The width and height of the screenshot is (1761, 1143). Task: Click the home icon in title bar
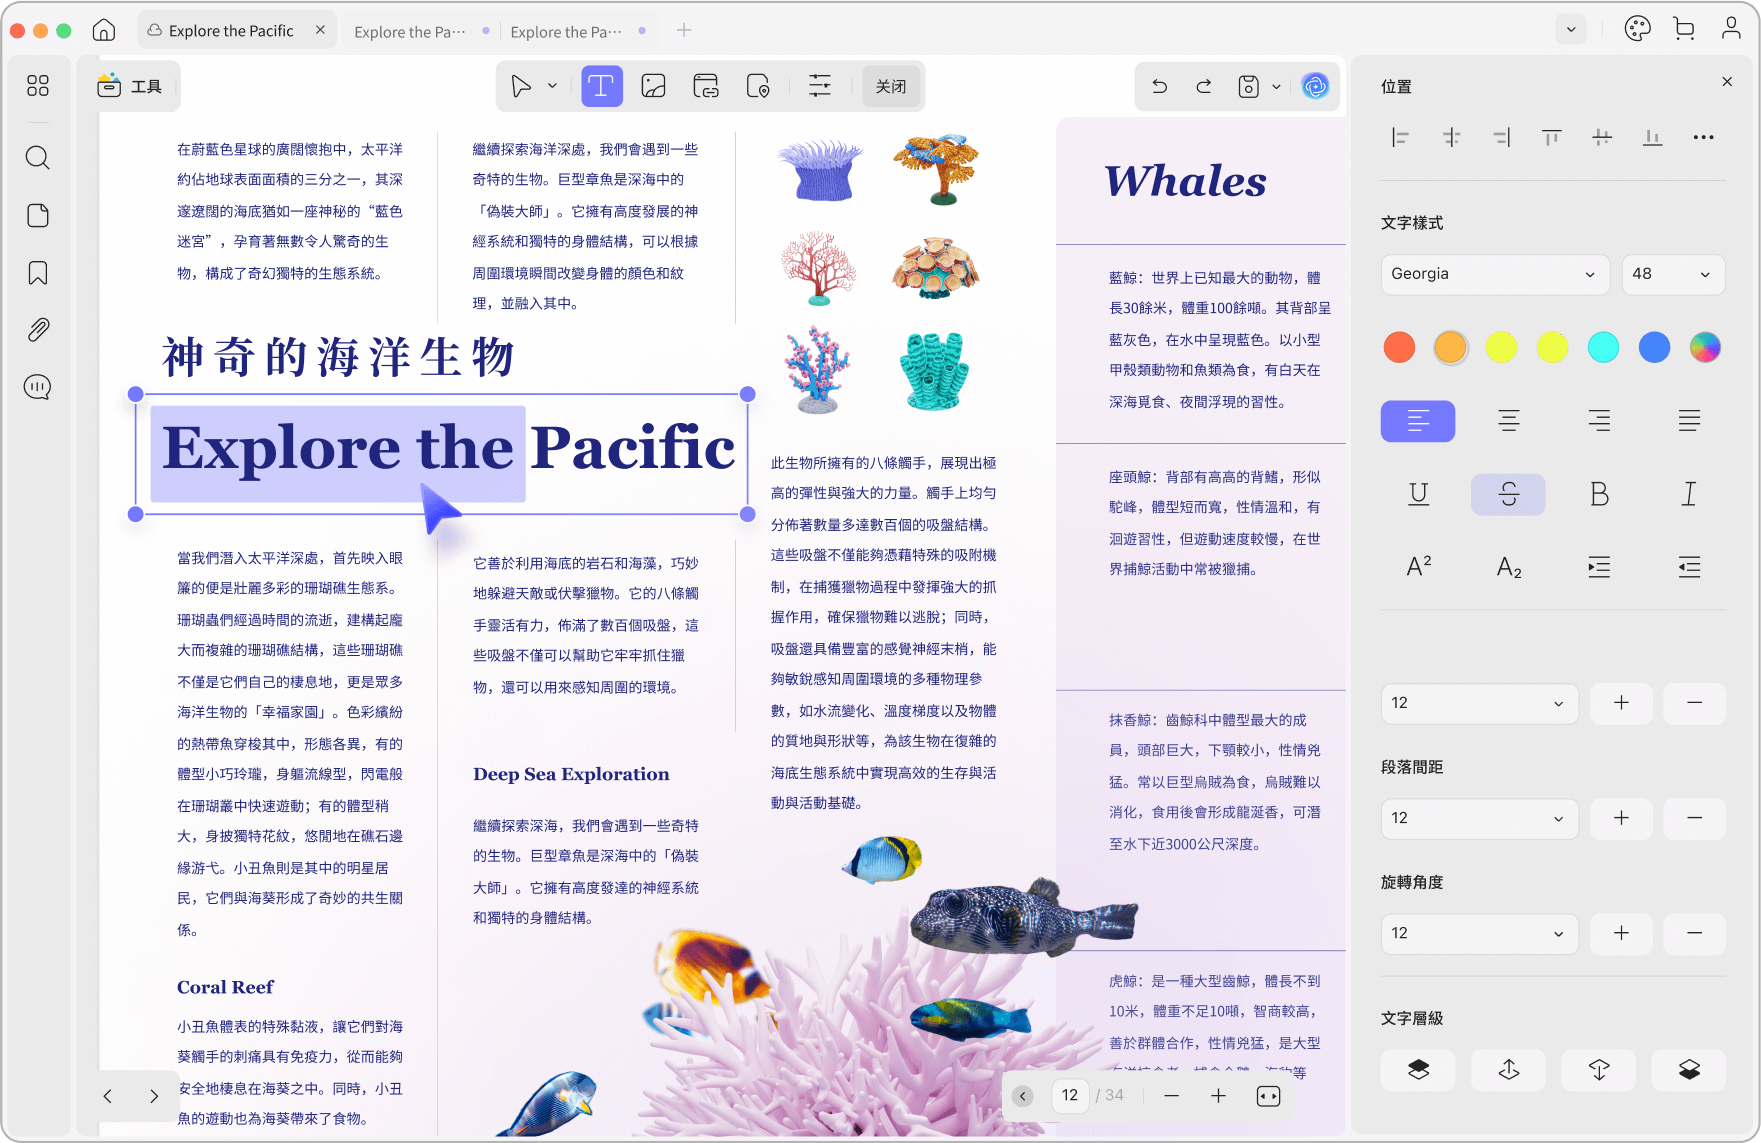click(104, 30)
